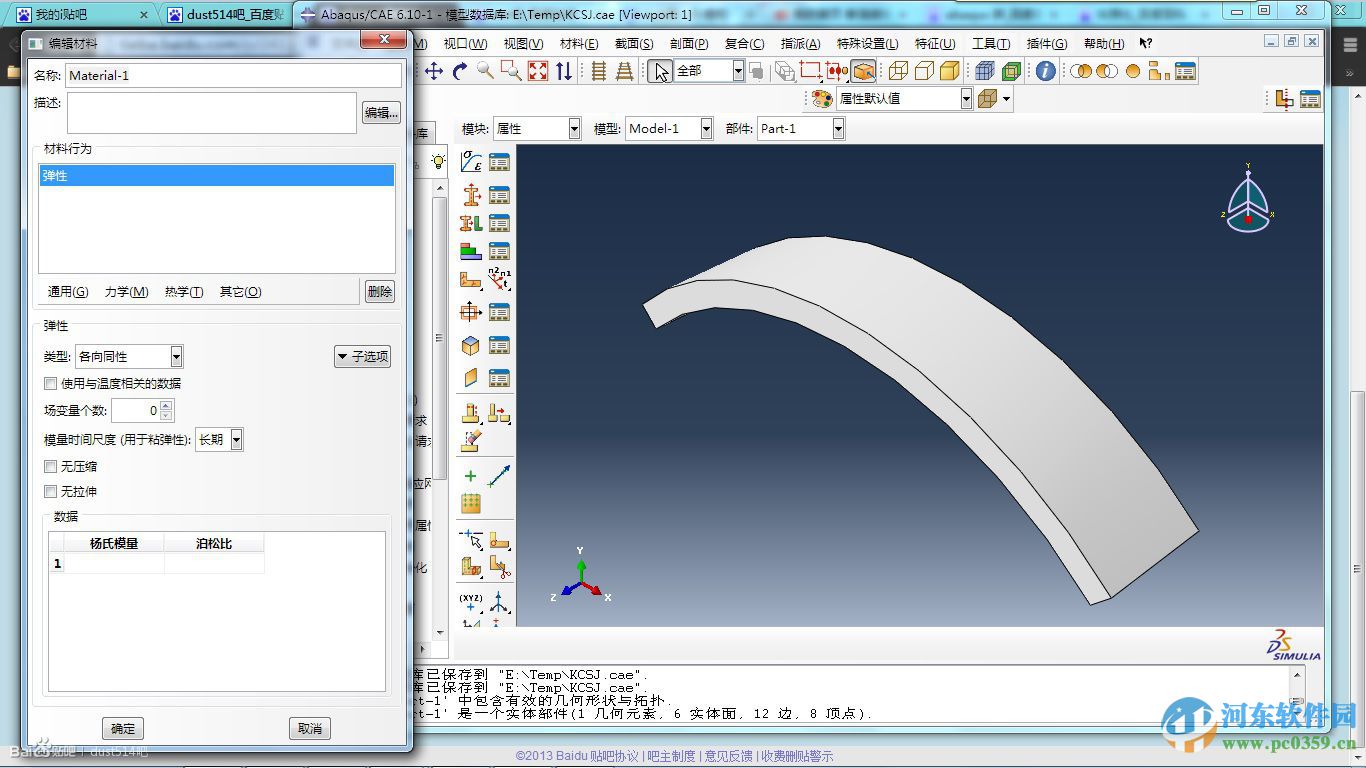Screen dimensions: 1366x768
Task: Click the 编辑... description edit button
Action: tap(381, 113)
